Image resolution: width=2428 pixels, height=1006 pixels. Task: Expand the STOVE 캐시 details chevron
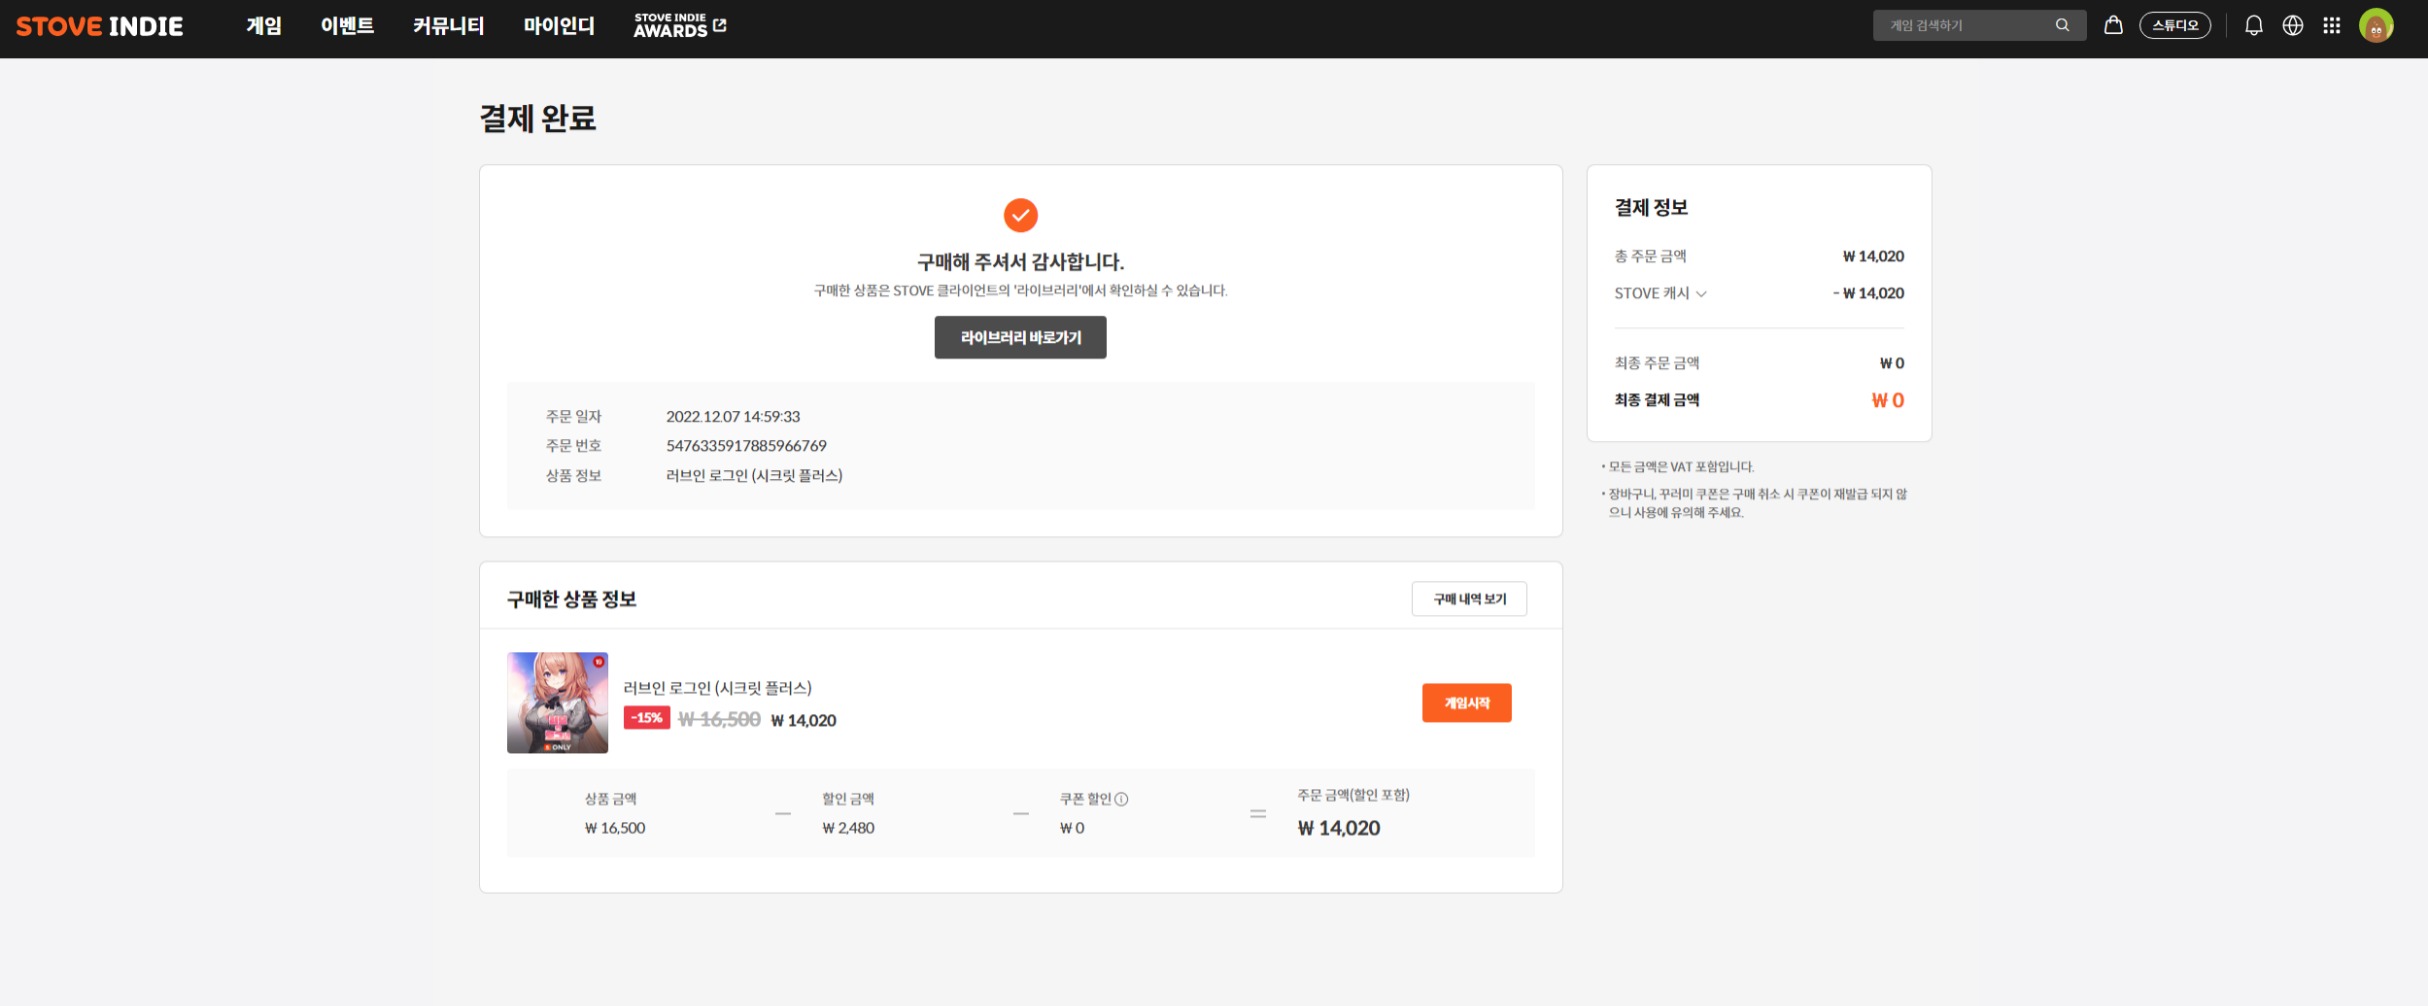1701,294
